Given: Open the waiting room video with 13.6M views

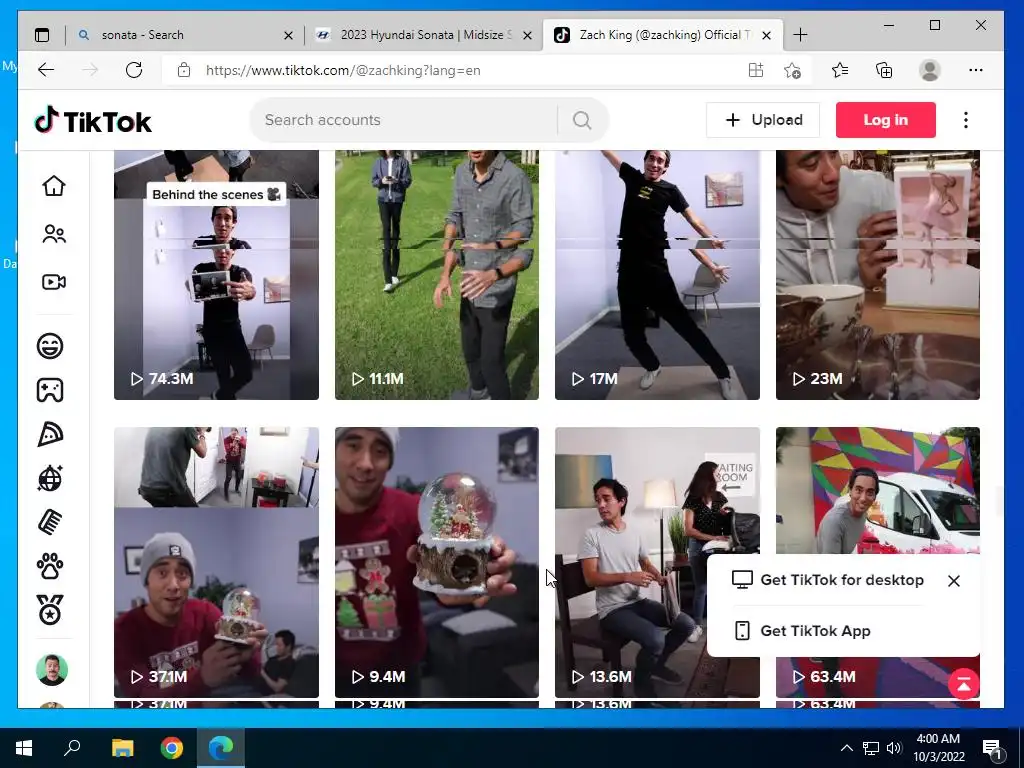Looking at the screenshot, I should coord(657,562).
